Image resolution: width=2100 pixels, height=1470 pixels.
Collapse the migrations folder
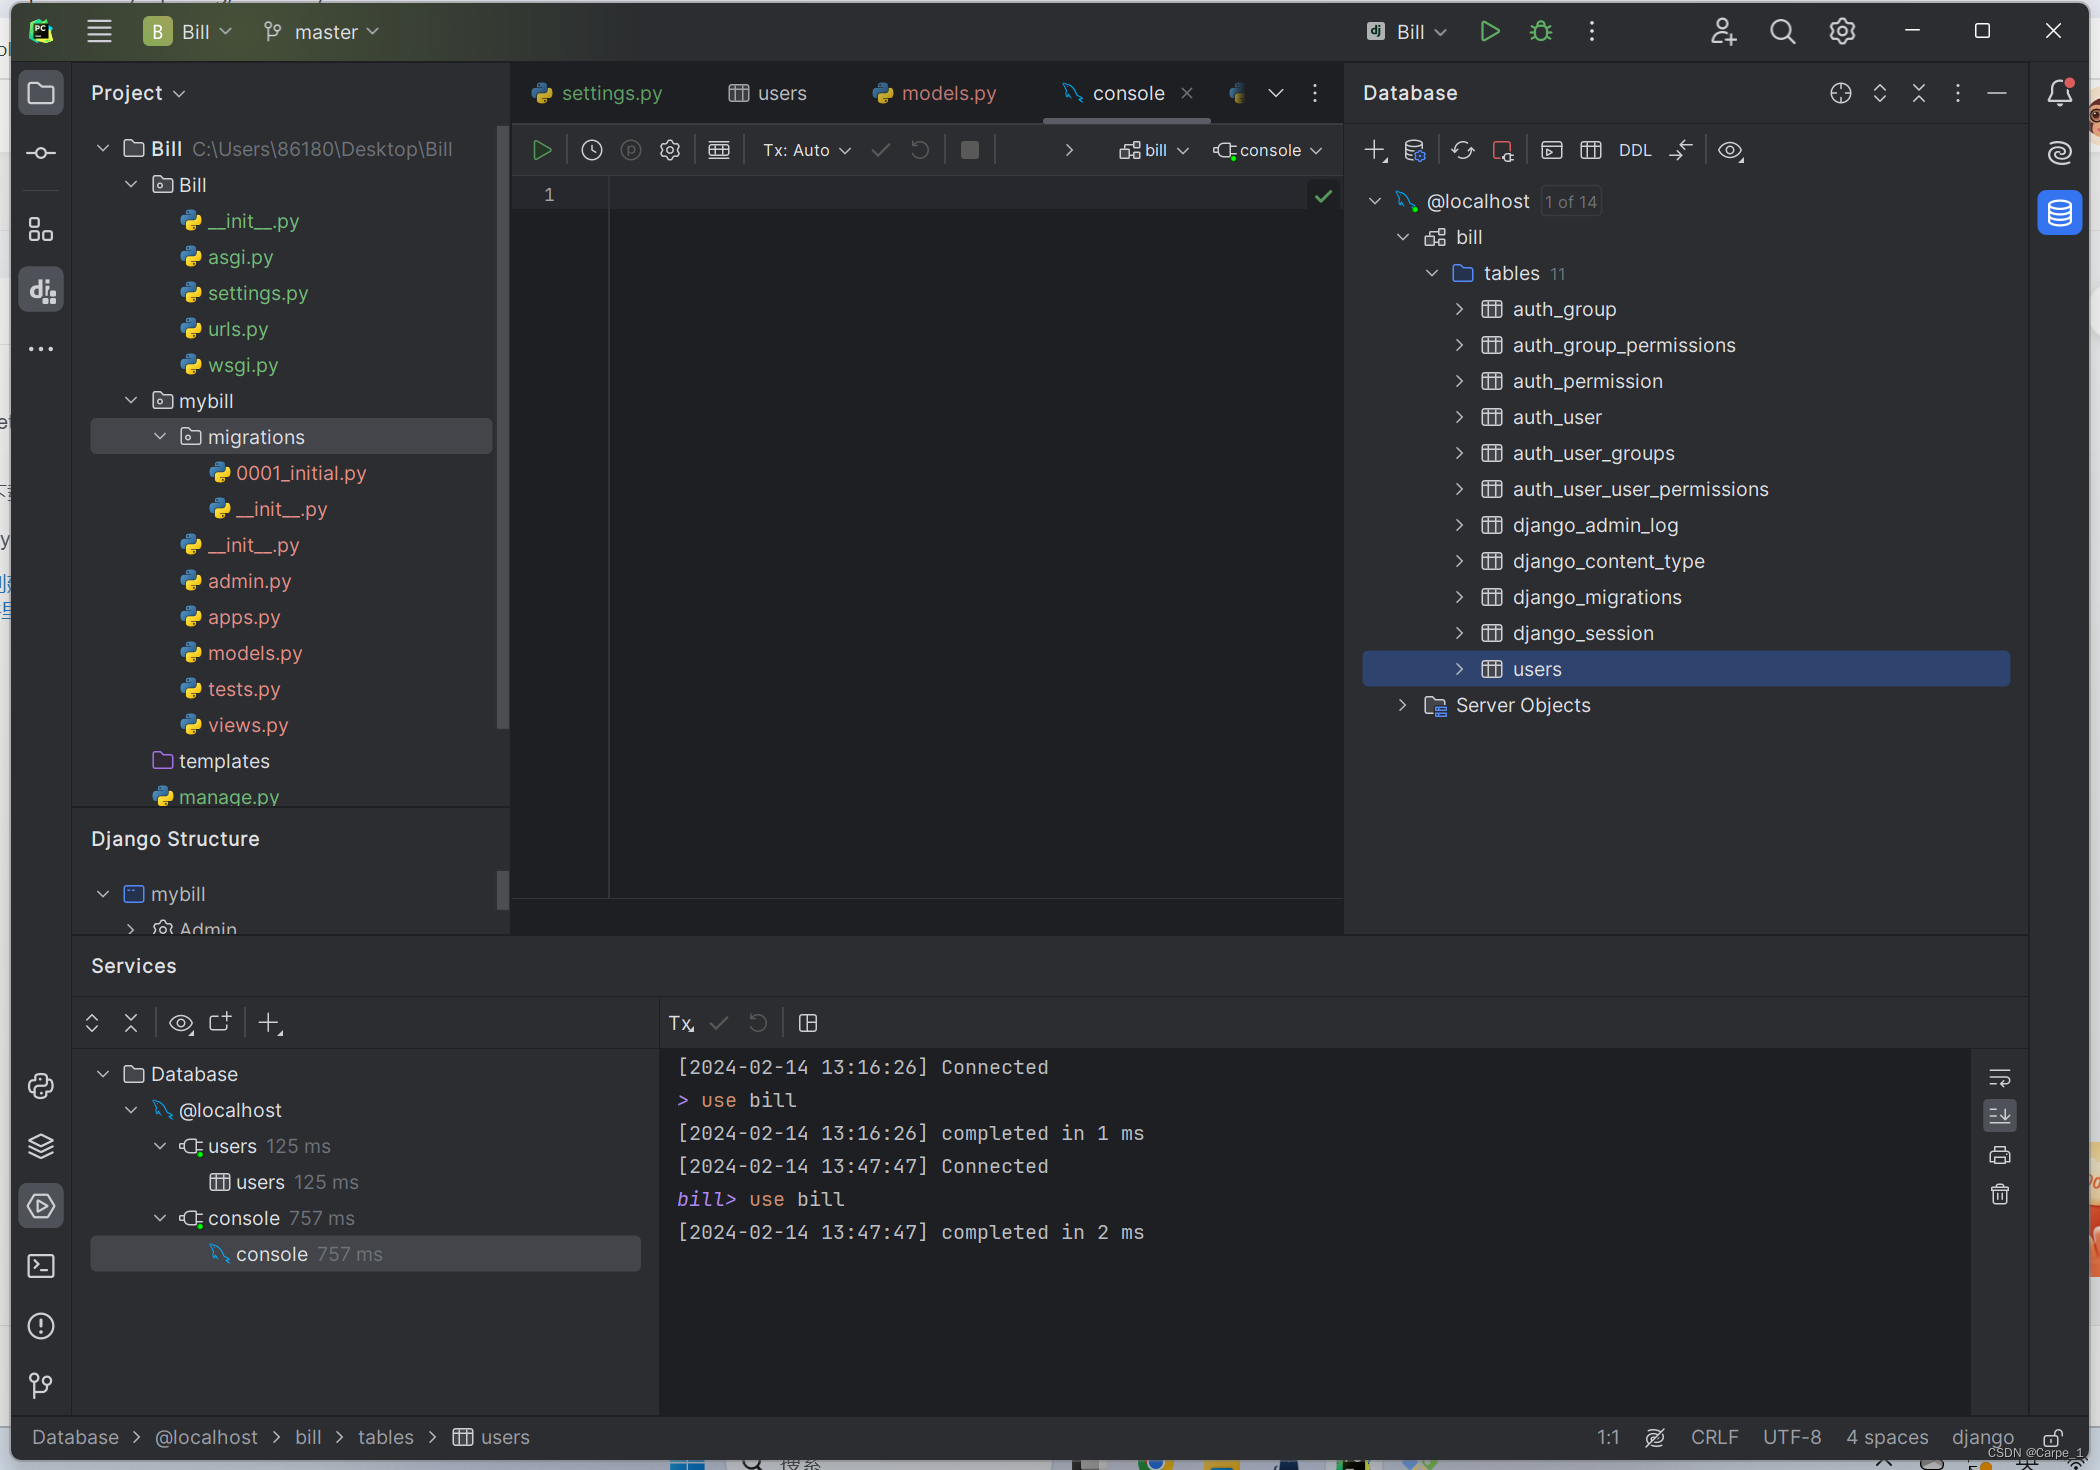coord(159,436)
